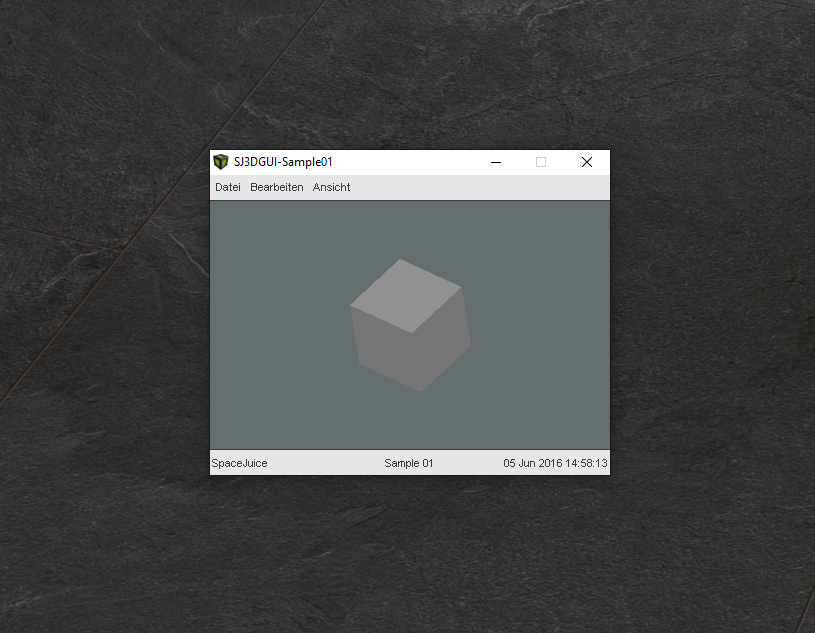The width and height of the screenshot is (815, 633).
Task: Open the Ansicht menu
Action: pos(331,187)
